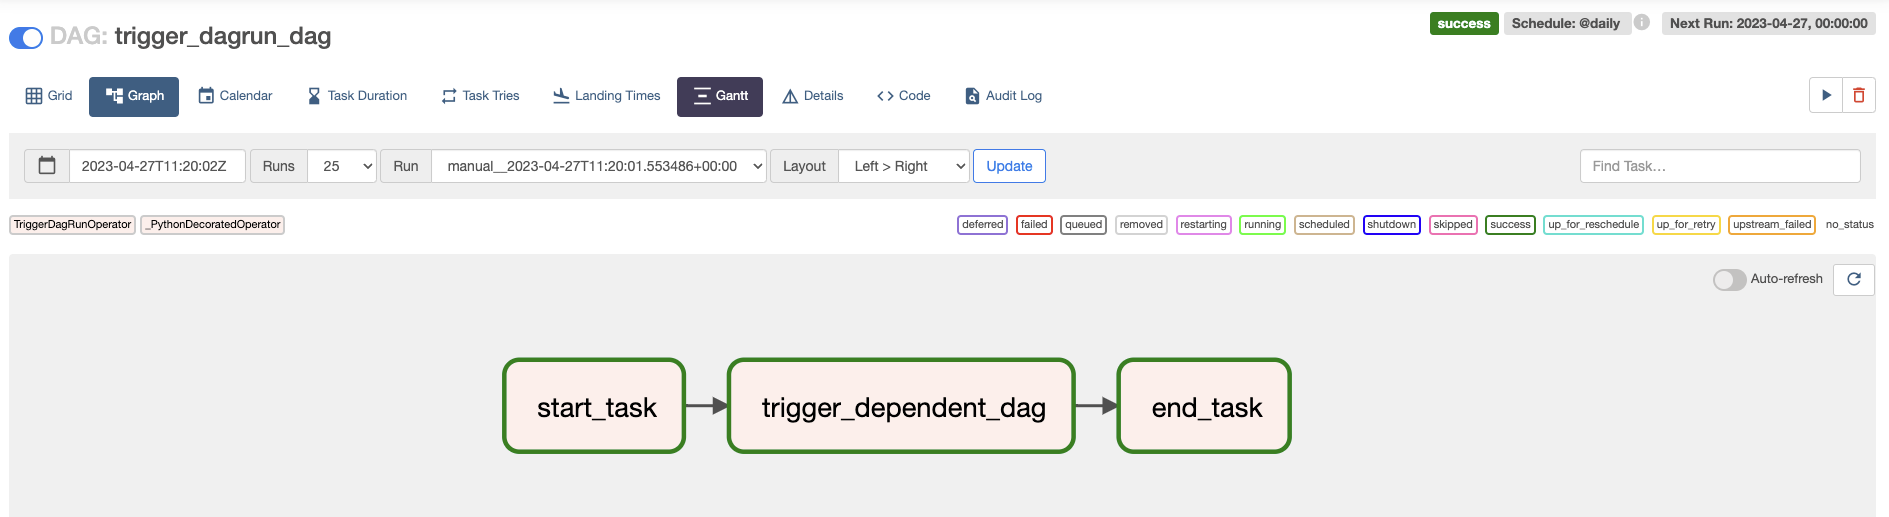The height and width of the screenshot is (517, 1889).
Task: Switch to the Gantt tab
Action: click(x=720, y=96)
